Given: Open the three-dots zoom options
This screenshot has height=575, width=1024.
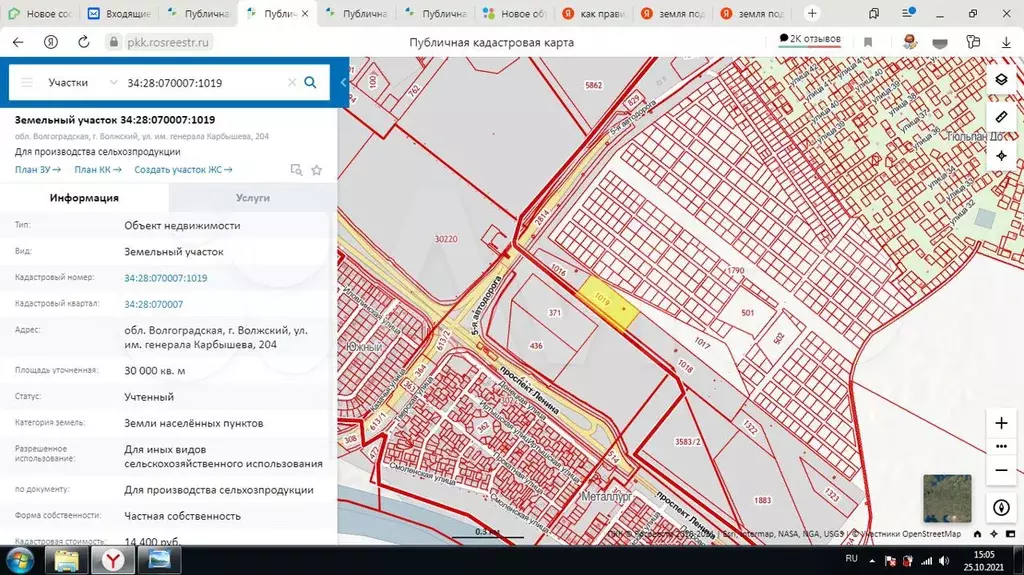Looking at the screenshot, I should click(x=1001, y=447).
